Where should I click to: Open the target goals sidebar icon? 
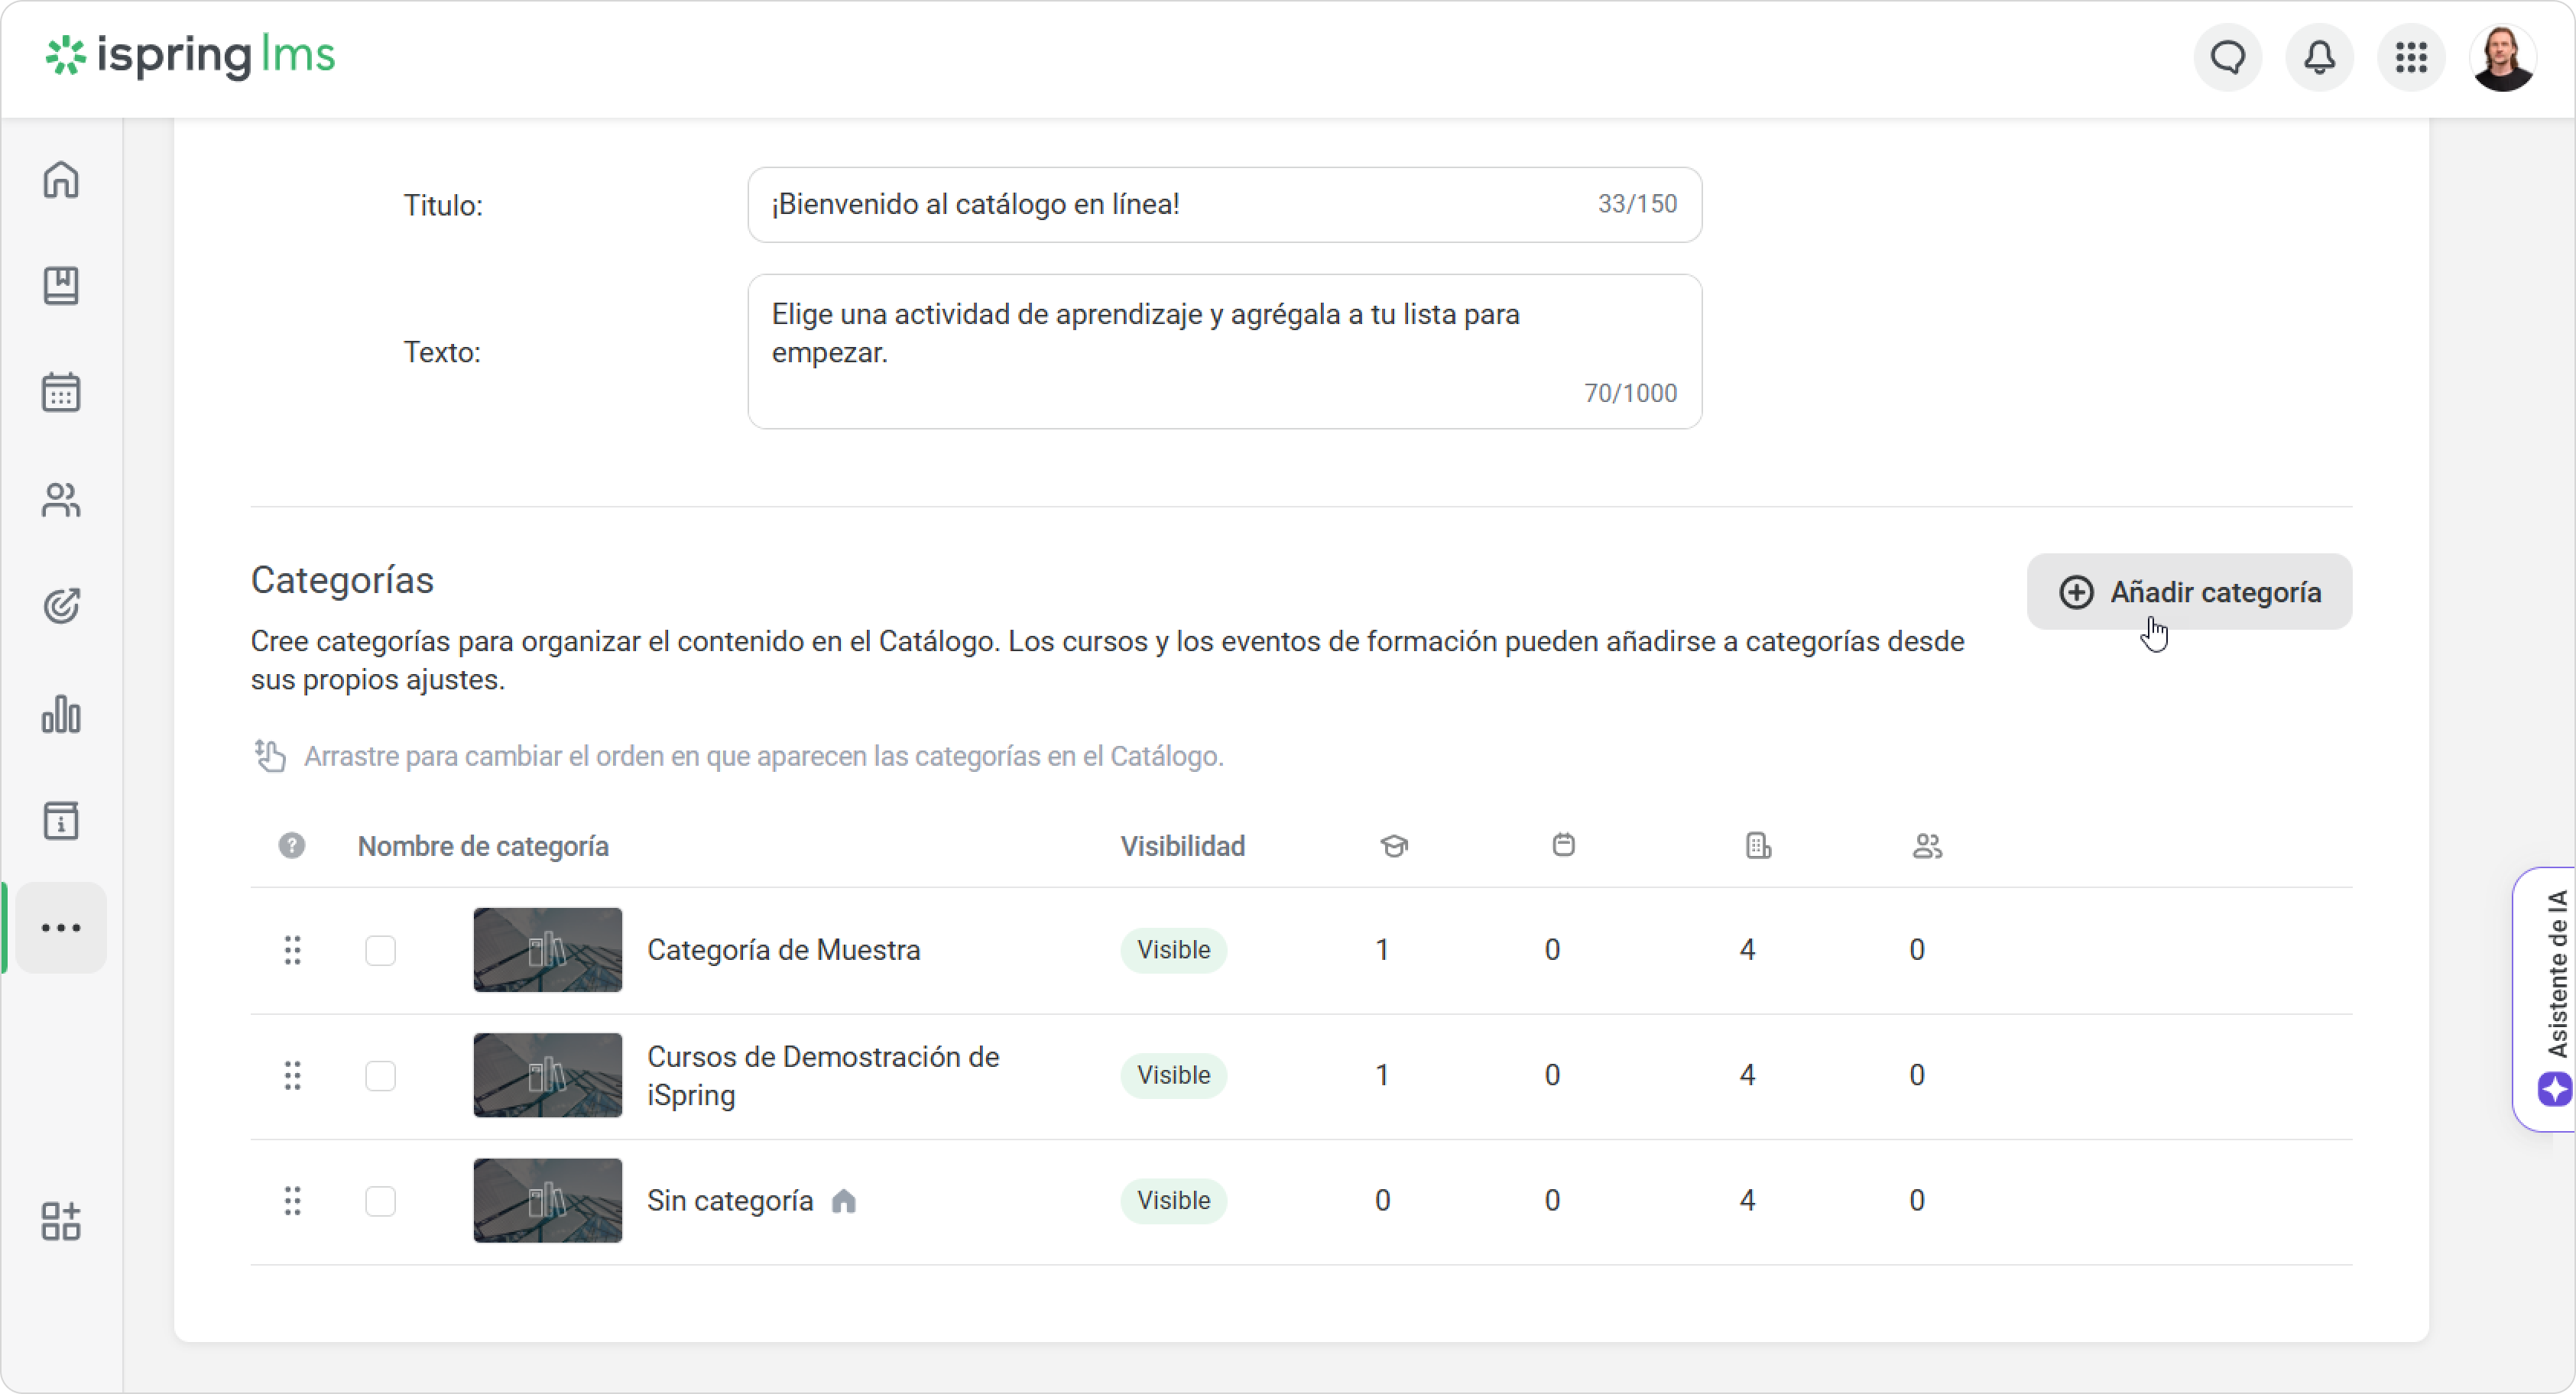[61, 606]
